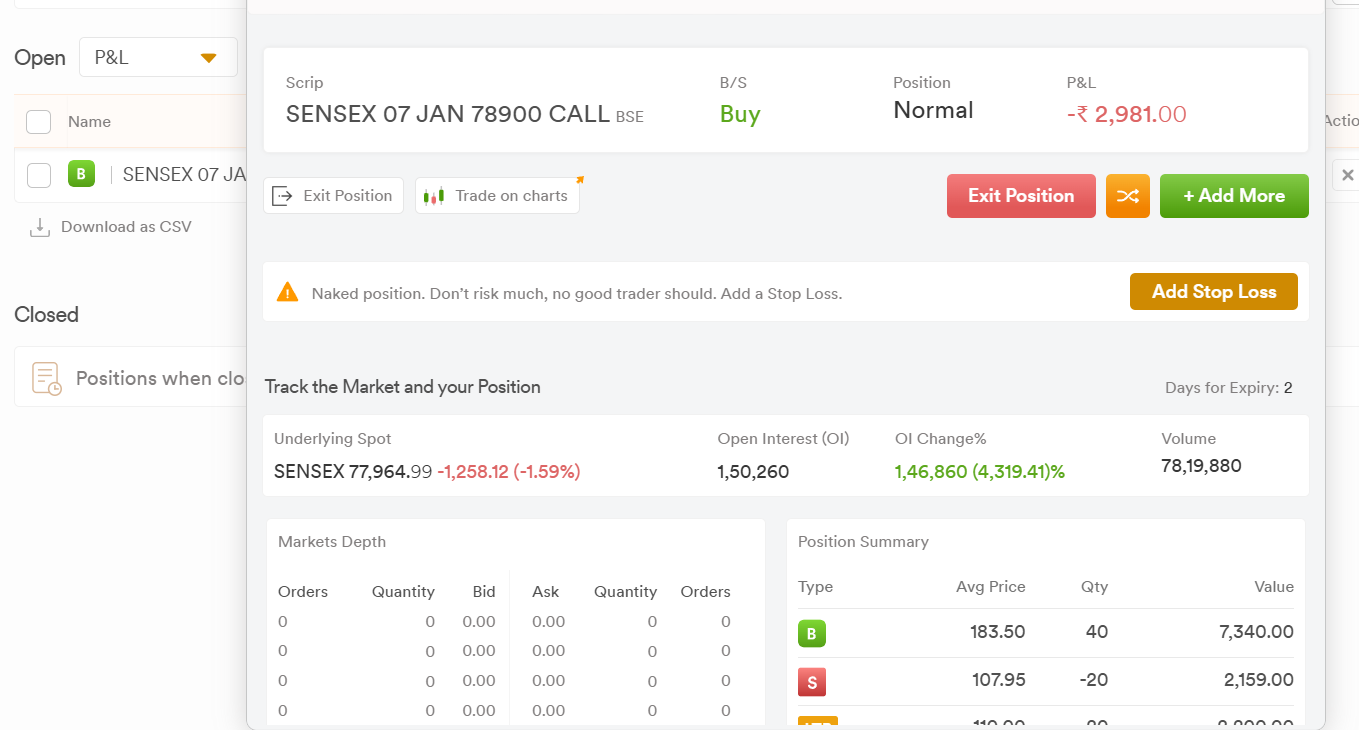1359x730 pixels.
Task: Click the X icon in the Action column
Action: 1347,175
